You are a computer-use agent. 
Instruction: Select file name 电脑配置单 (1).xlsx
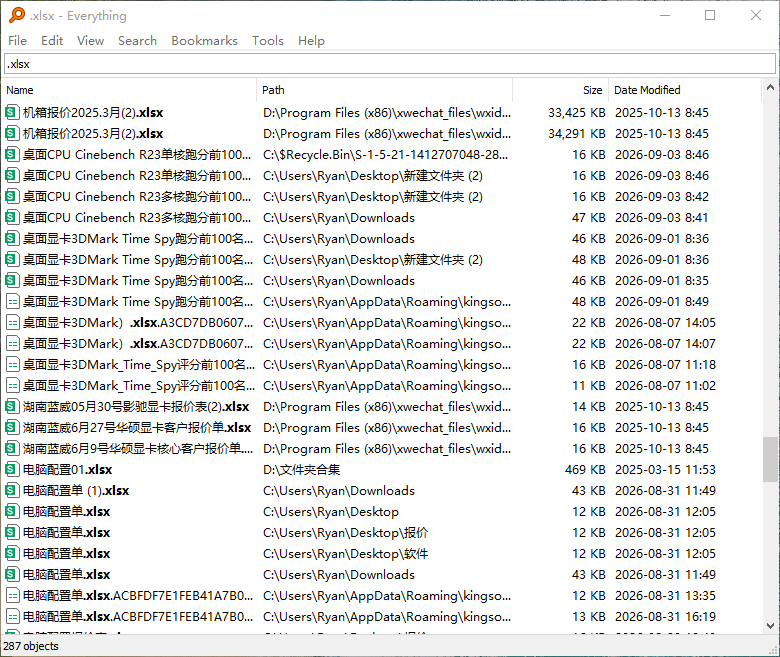pyautogui.click(x=76, y=490)
